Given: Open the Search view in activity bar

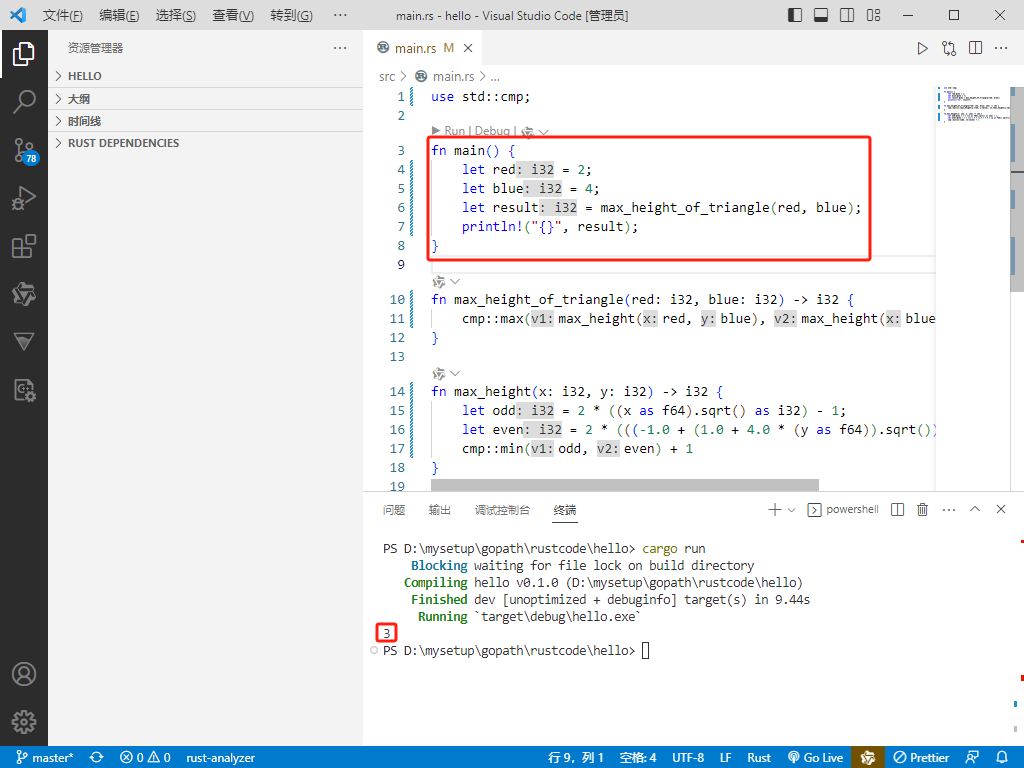Looking at the screenshot, I should point(24,102).
